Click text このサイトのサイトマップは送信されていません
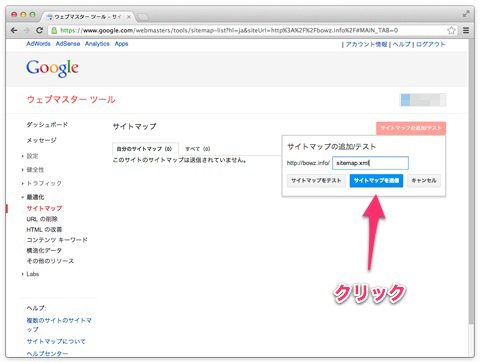The width and height of the screenshot is (480, 363). pyautogui.click(x=179, y=160)
